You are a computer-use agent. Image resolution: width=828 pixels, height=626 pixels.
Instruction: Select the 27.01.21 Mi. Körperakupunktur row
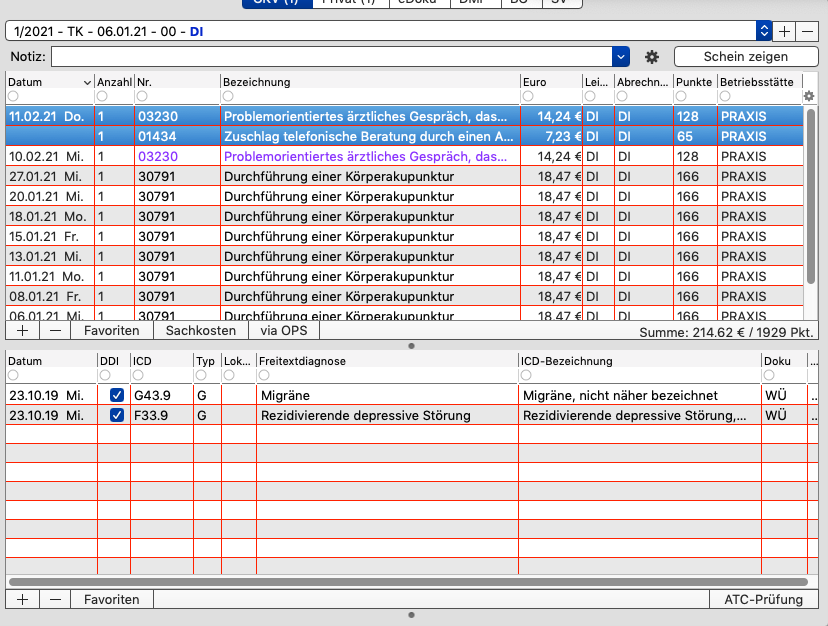pos(404,176)
